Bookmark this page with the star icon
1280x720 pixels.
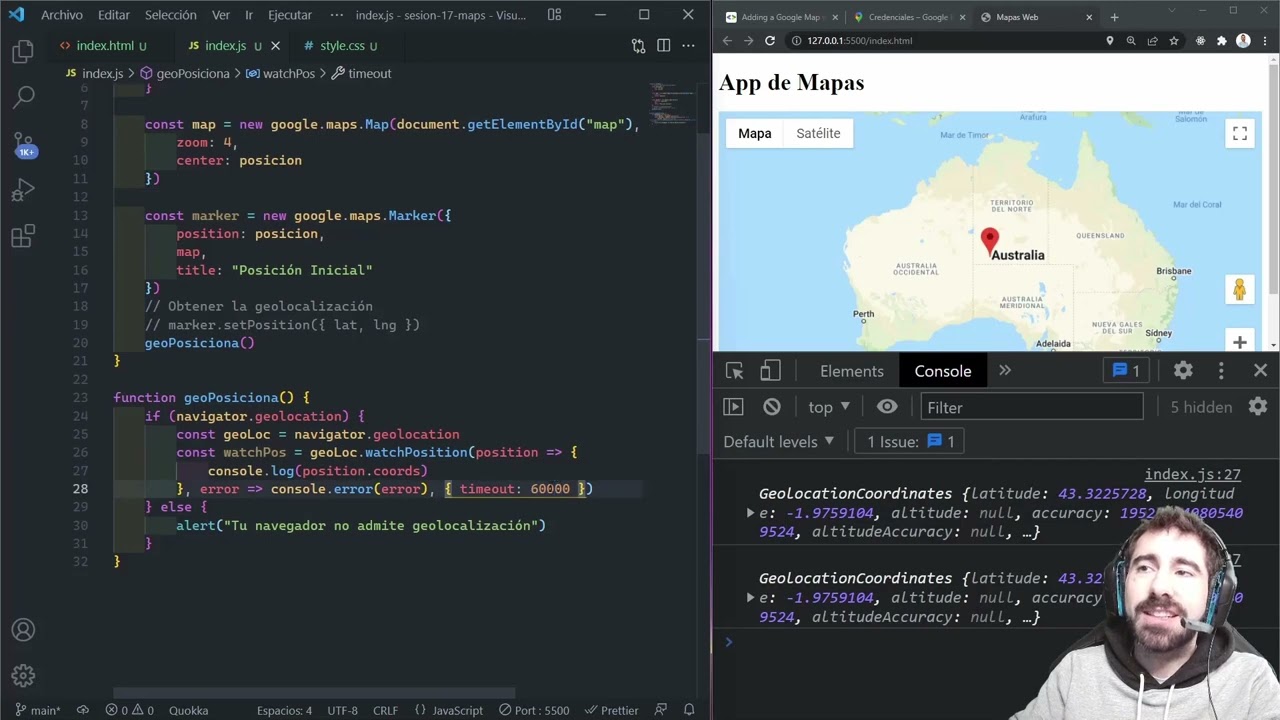pyautogui.click(x=1174, y=41)
